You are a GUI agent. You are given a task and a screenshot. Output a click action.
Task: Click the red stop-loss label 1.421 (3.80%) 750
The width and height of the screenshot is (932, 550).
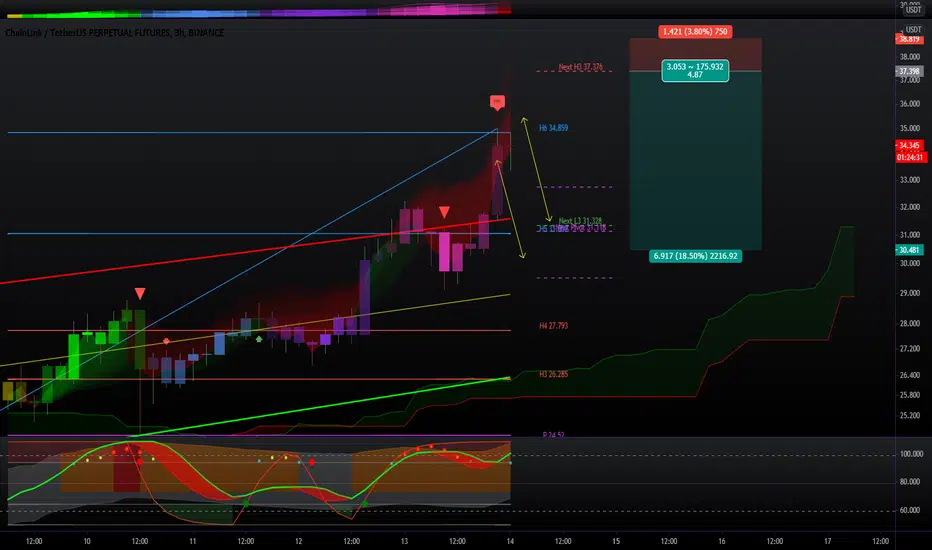695,32
